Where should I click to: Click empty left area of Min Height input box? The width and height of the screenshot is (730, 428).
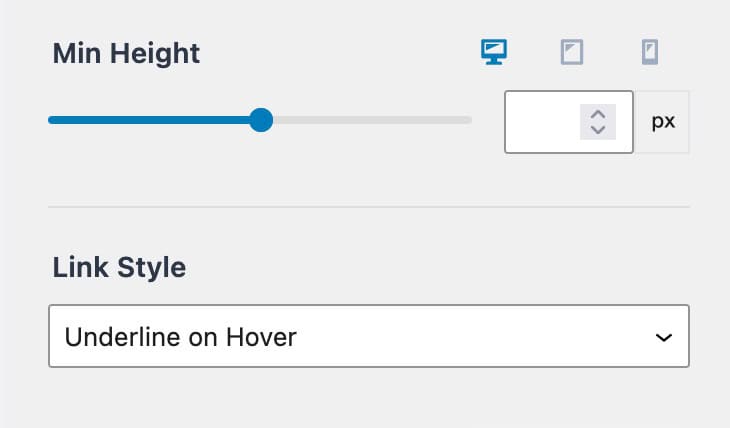(x=530, y=122)
